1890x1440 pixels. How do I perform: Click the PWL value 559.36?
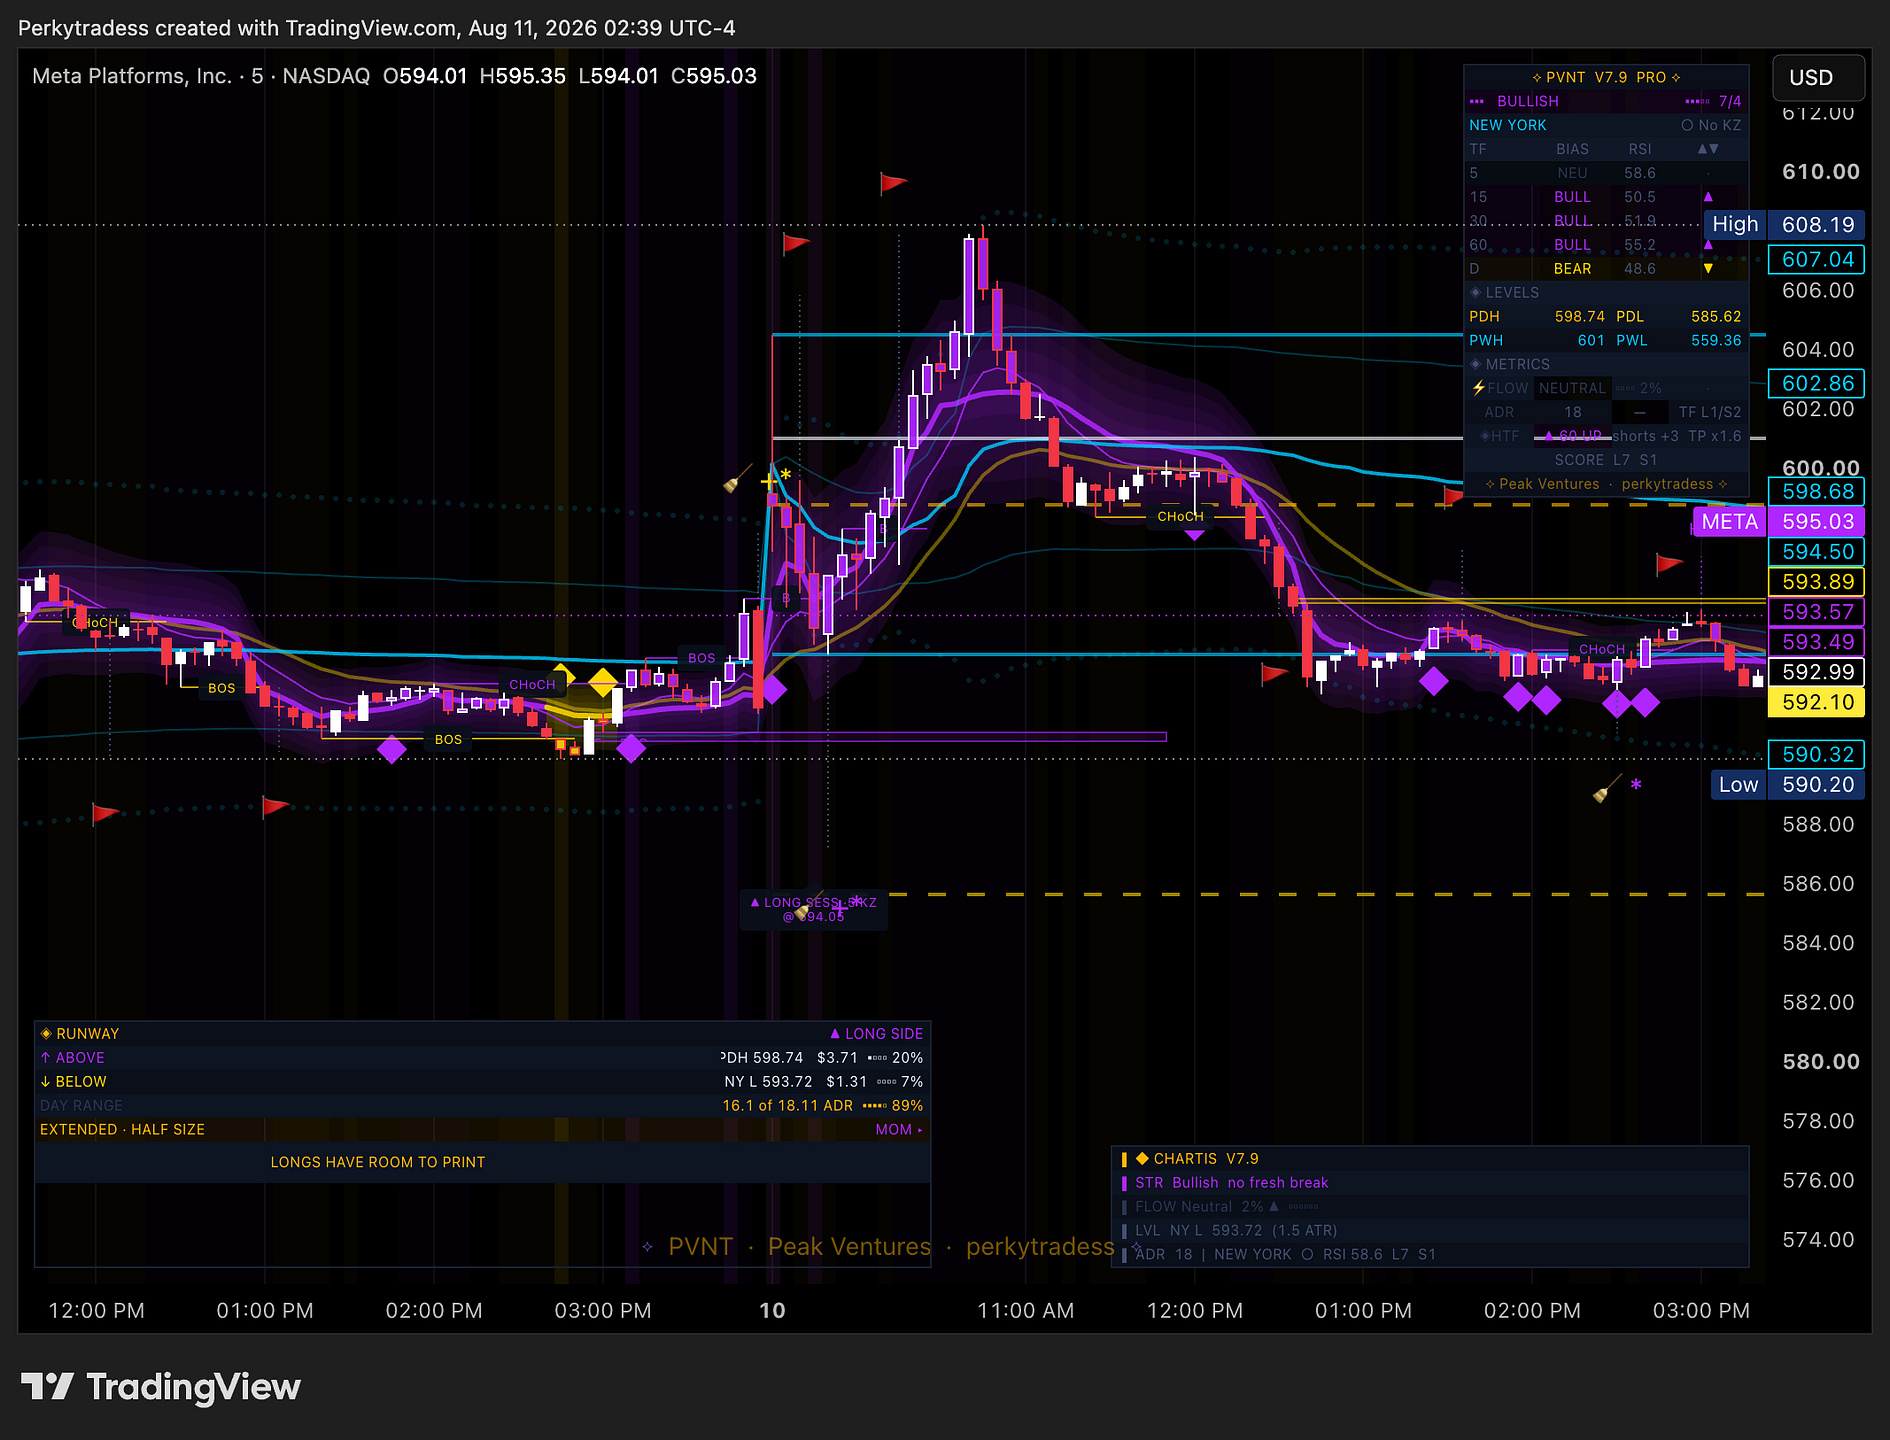point(1716,340)
